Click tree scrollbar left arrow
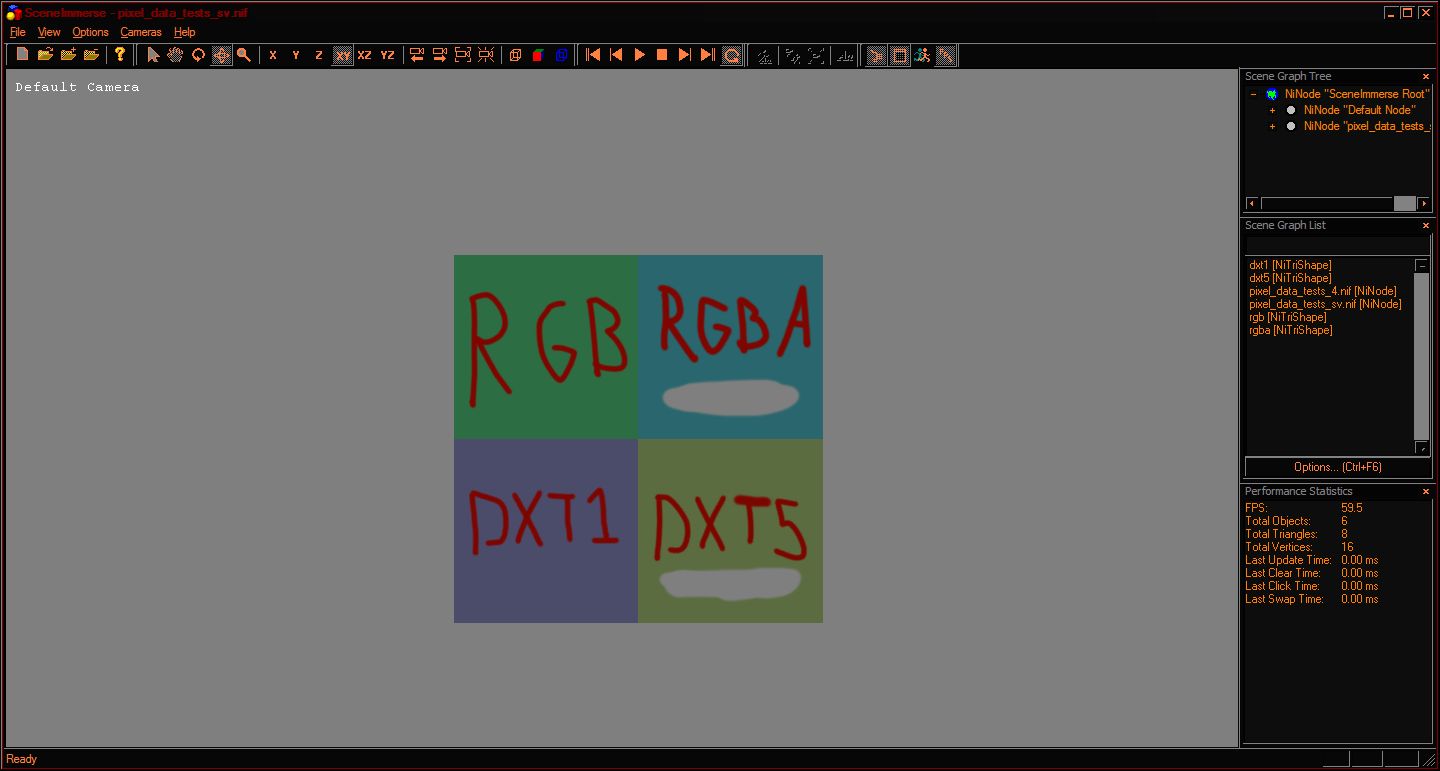This screenshot has width=1440, height=771. (x=1252, y=204)
